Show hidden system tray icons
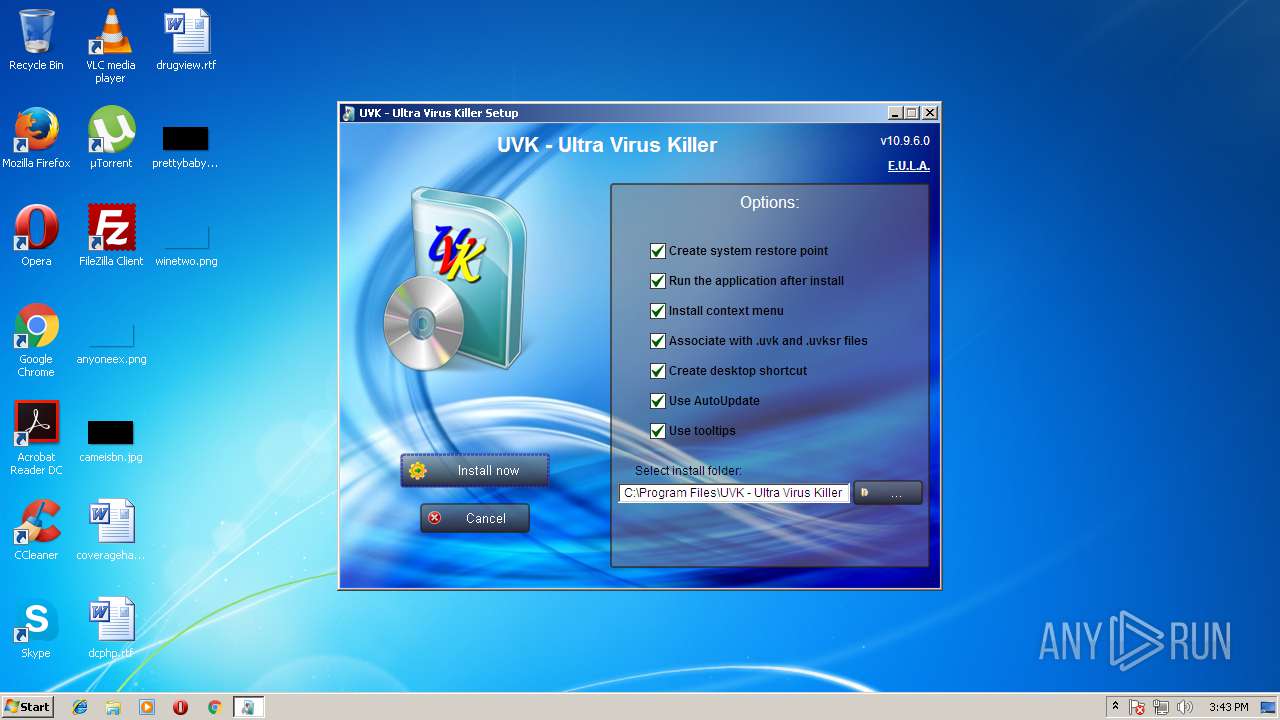 click(x=1115, y=707)
